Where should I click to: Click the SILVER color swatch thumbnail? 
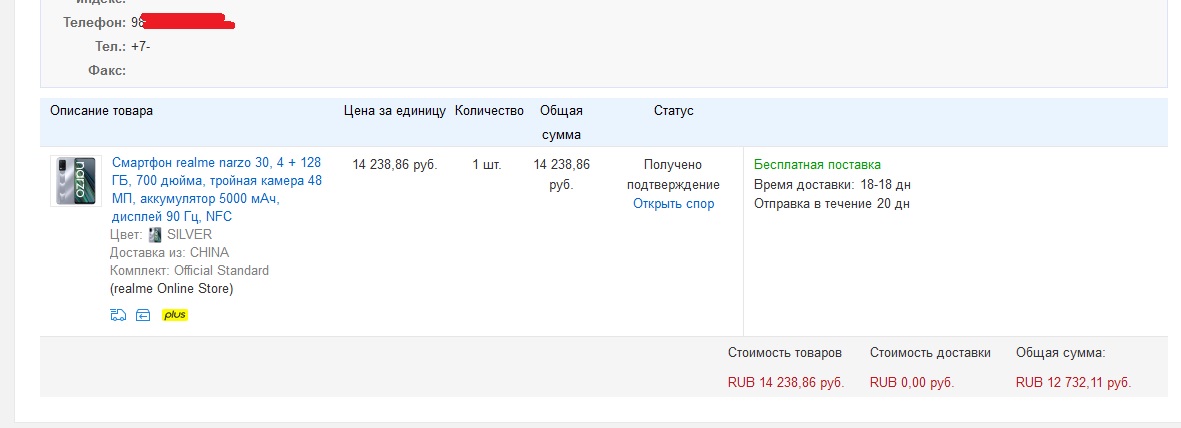click(155, 235)
